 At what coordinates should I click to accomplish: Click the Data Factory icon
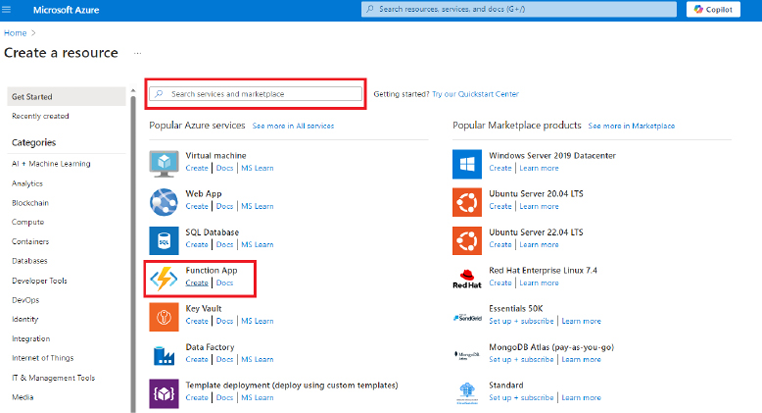[163, 354]
